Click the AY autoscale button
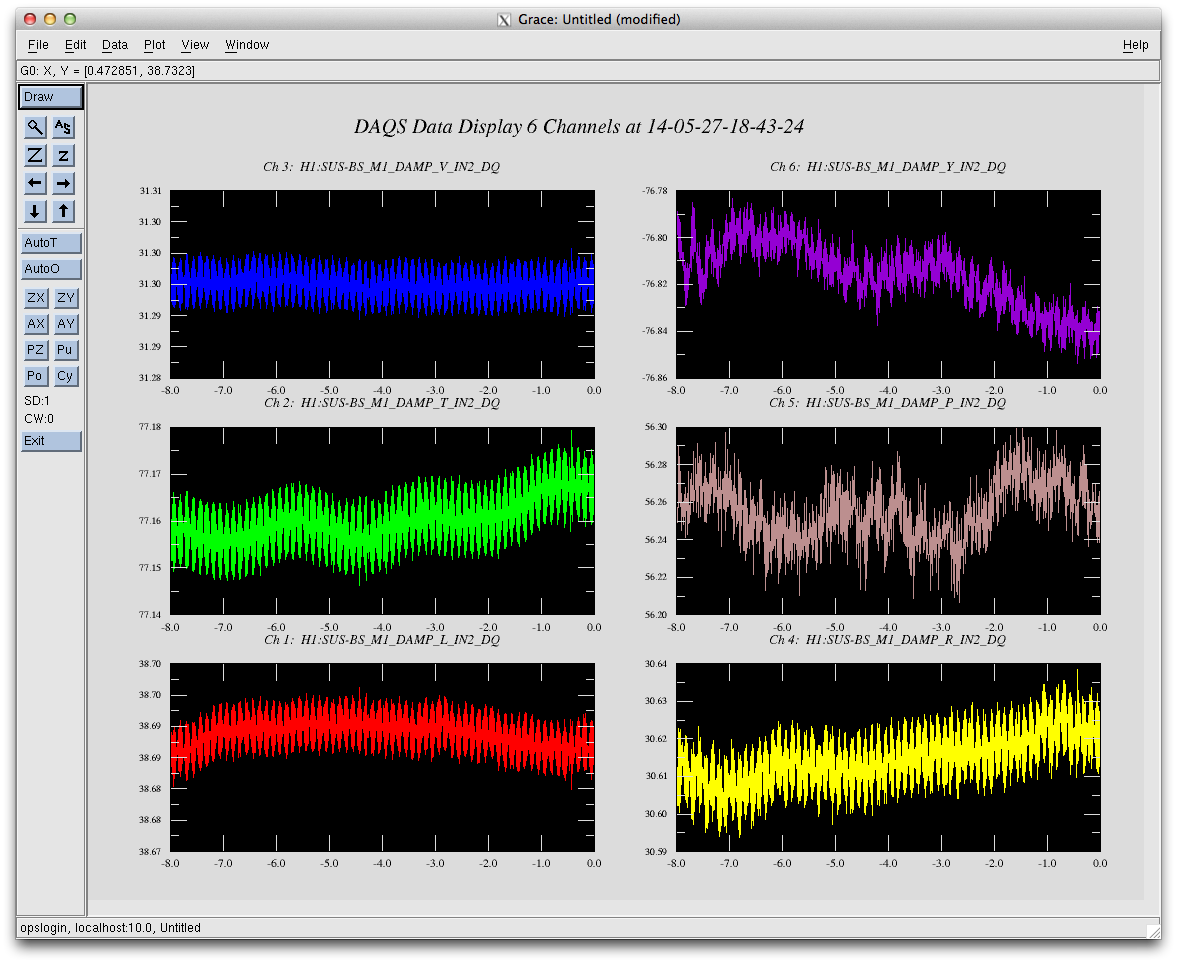The image size is (1177, 963). (x=65, y=324)
